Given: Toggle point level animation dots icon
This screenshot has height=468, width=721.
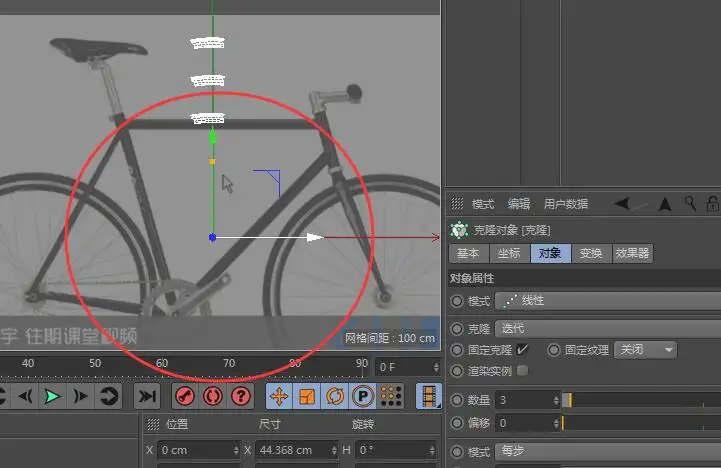Looking at the screenshot, I should coord(391,396).
